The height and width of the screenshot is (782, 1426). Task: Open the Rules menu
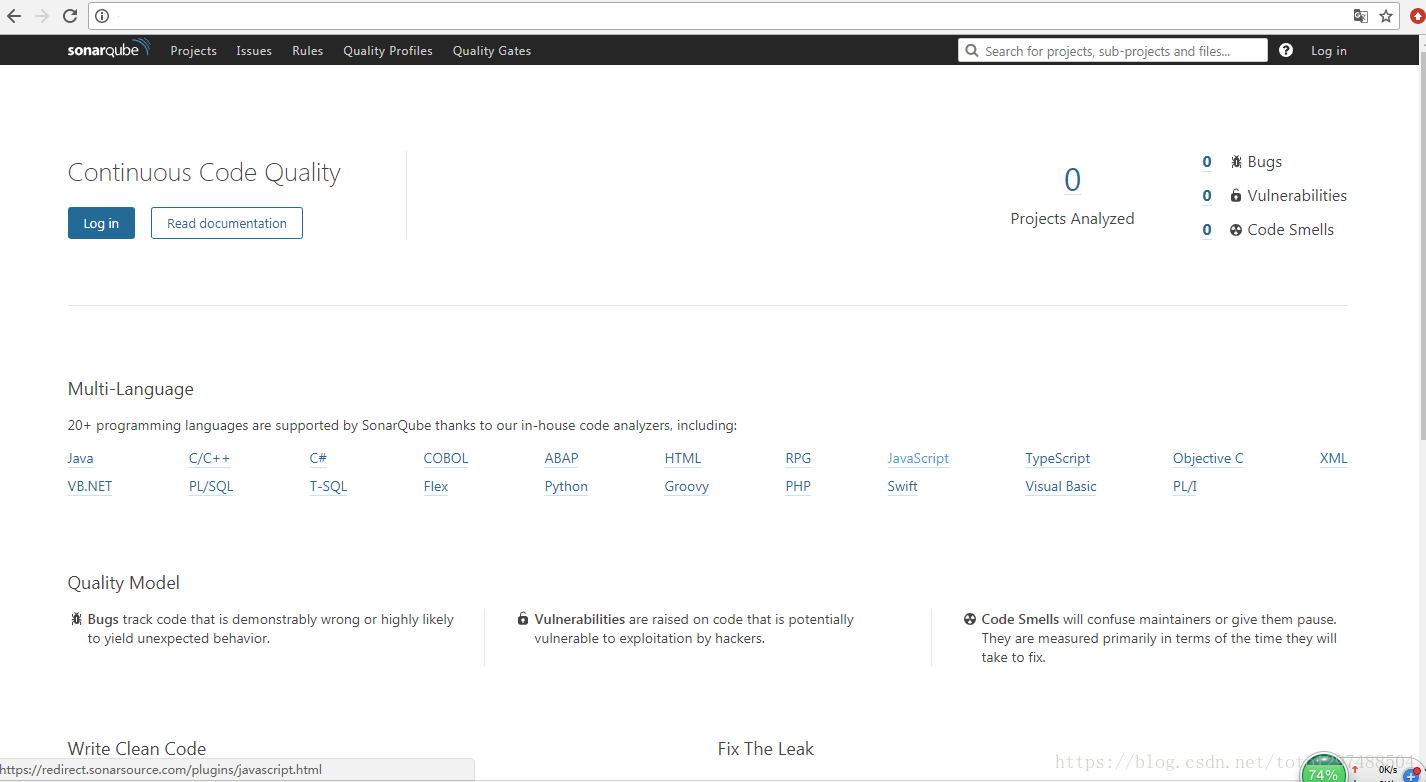click(308, 51)
